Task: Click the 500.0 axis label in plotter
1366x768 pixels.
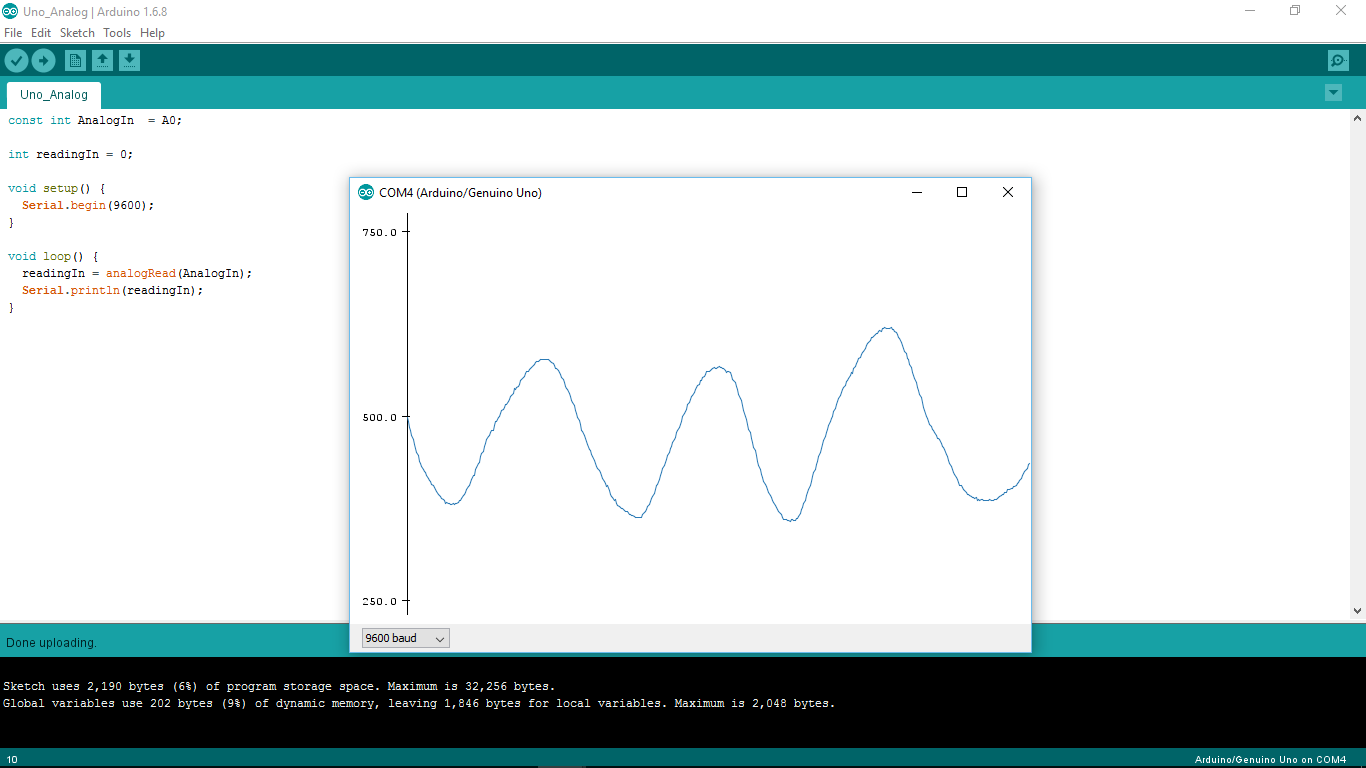Action: (379, 417)
